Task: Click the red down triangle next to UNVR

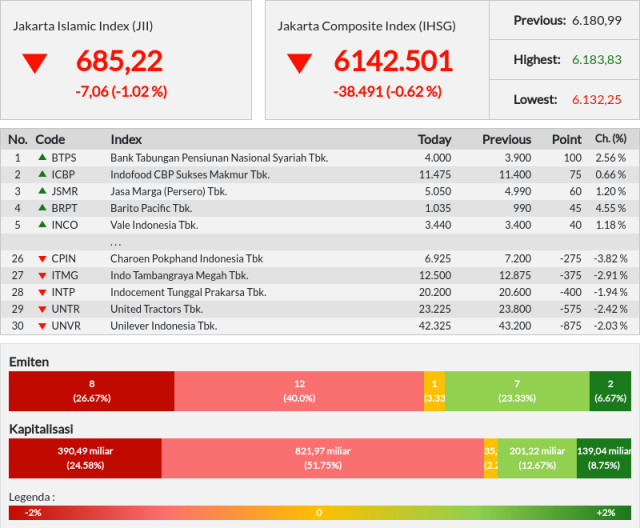Action: point(42,326)
